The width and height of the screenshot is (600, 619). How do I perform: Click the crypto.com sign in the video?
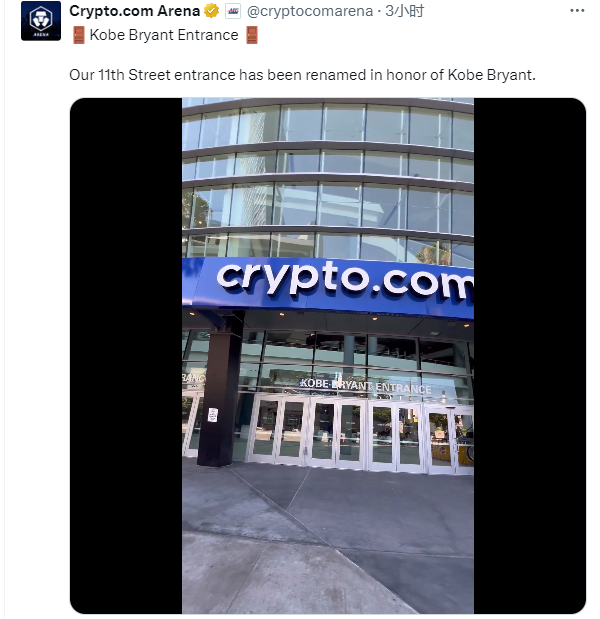(345, 279)
